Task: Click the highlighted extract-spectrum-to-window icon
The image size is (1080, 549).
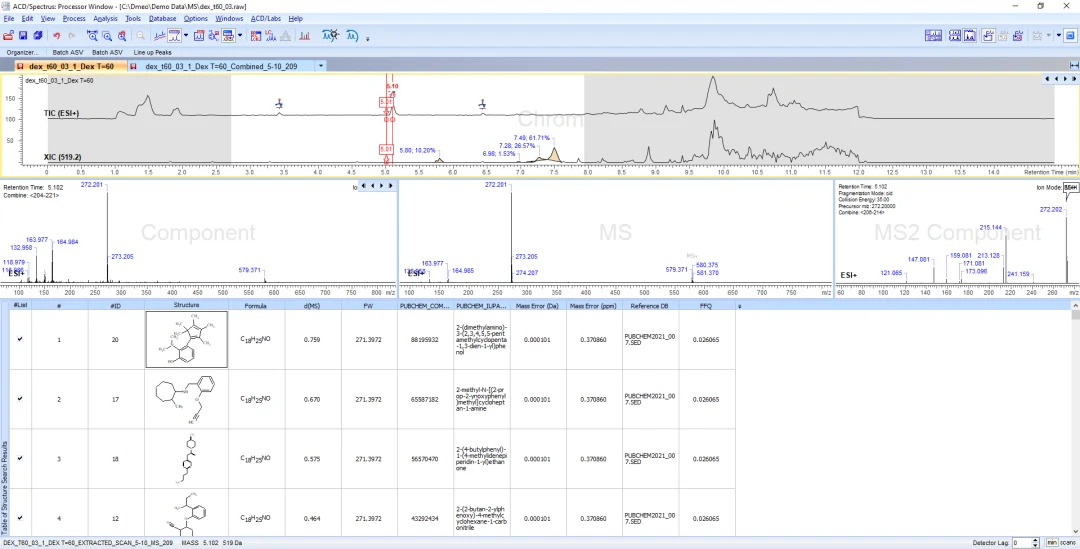Action: click(988, 35)
